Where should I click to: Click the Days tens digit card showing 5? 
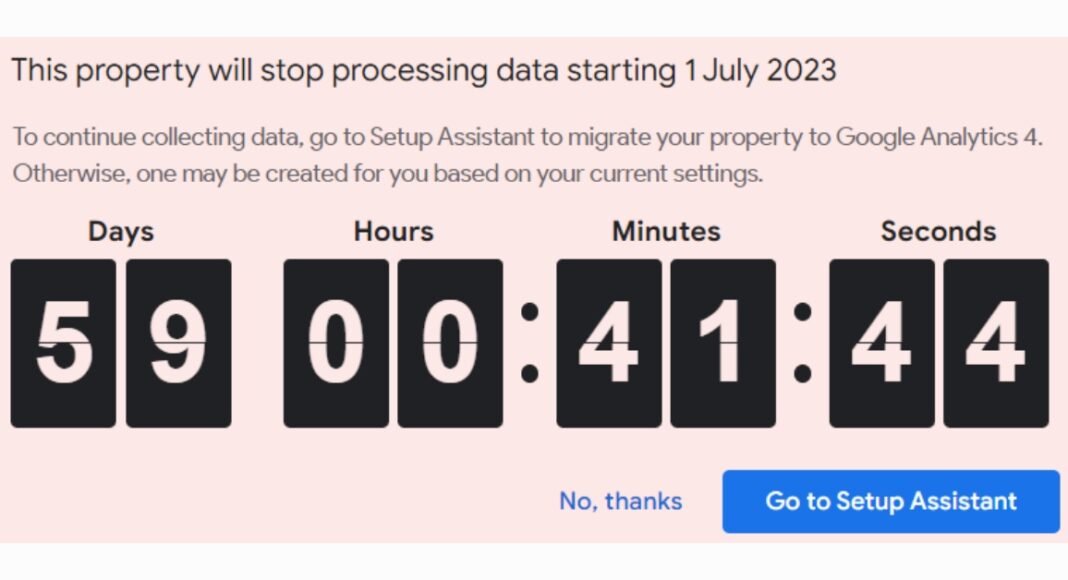(63, 343)
